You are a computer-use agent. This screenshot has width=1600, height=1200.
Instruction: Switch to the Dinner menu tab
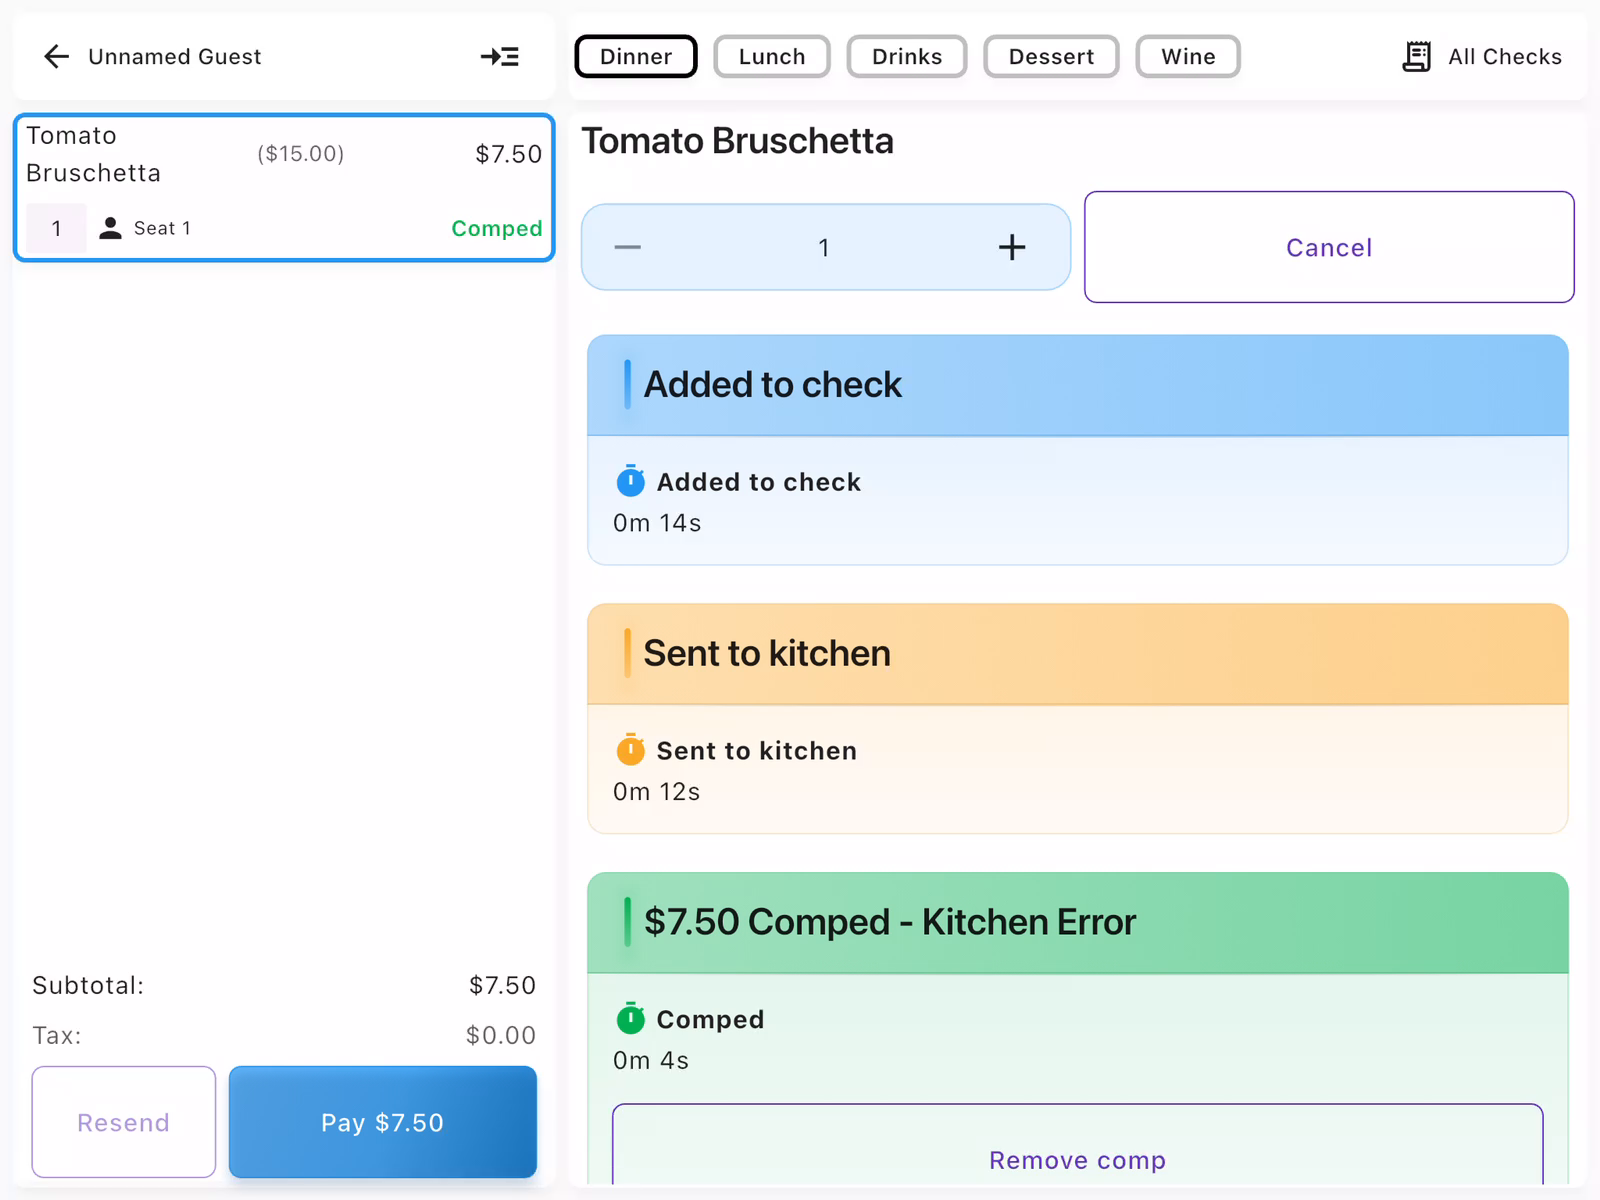(636, 57)
